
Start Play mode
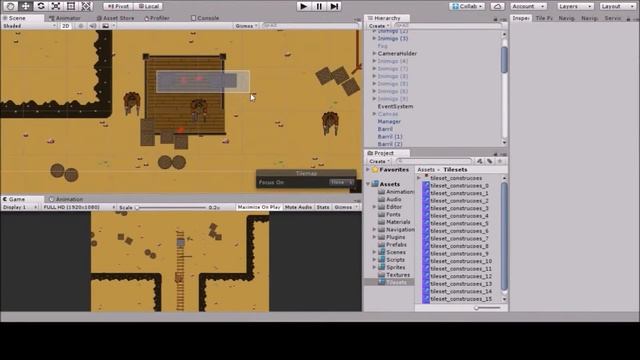point(303,6)
